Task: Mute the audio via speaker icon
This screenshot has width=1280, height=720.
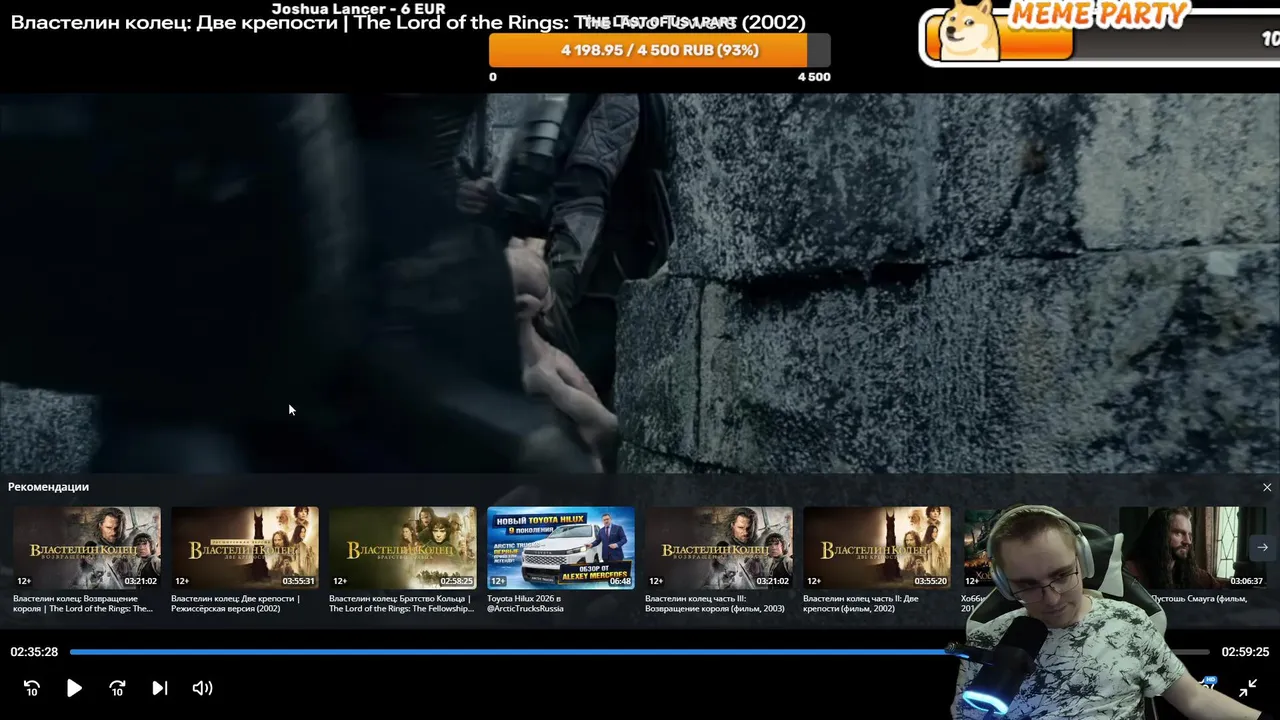Action: [x=202, y=688]
